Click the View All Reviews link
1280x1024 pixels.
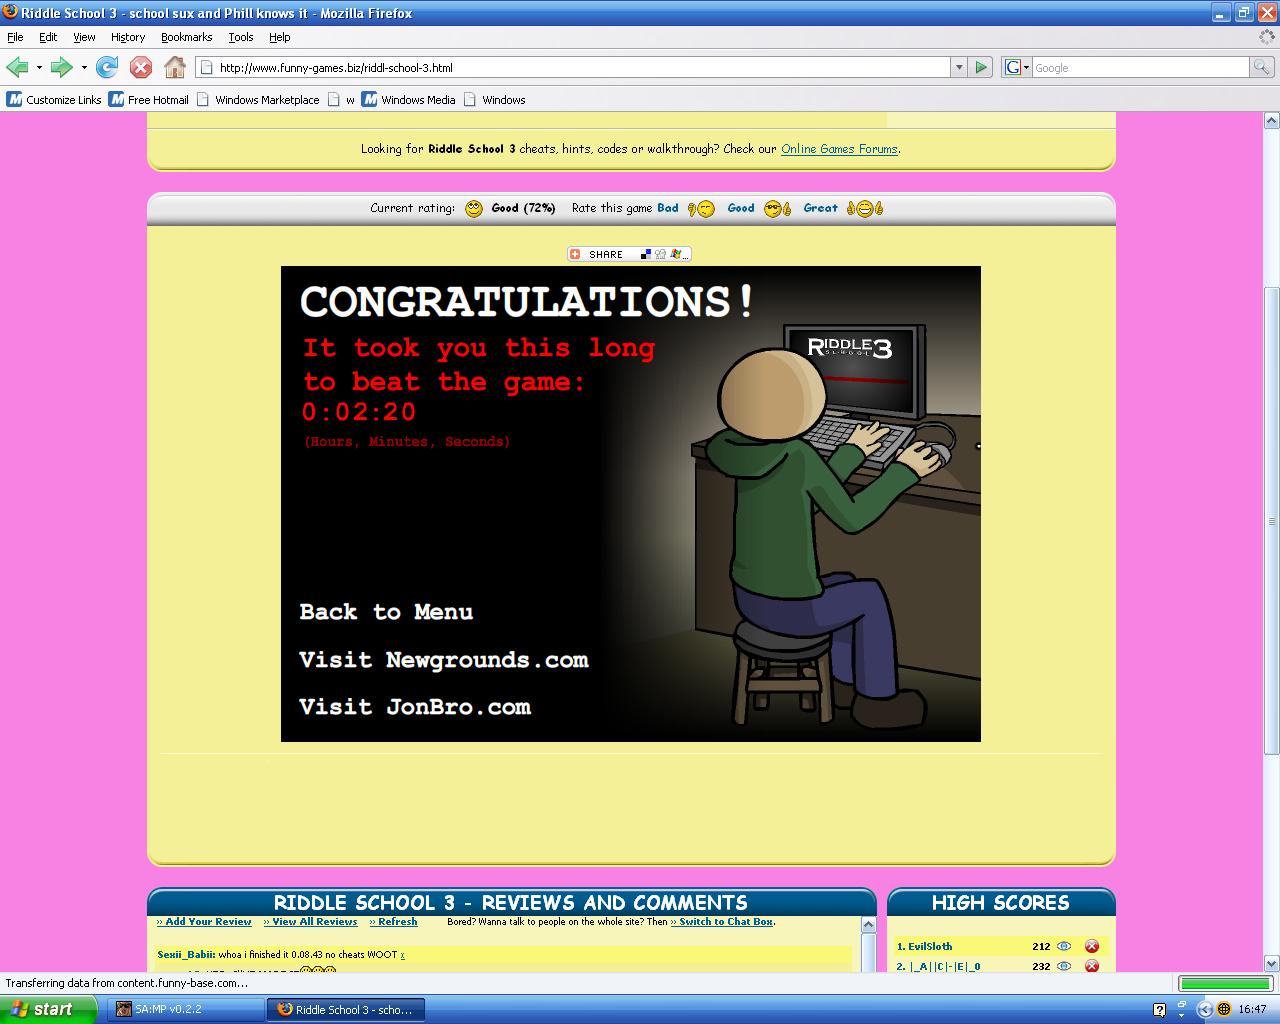[x=311, y=922]
